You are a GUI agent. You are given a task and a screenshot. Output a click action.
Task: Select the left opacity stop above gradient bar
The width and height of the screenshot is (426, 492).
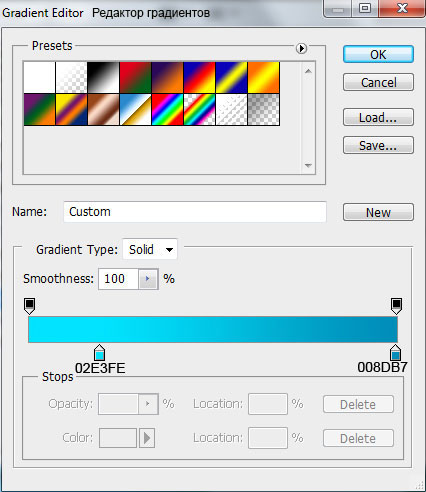30,306
